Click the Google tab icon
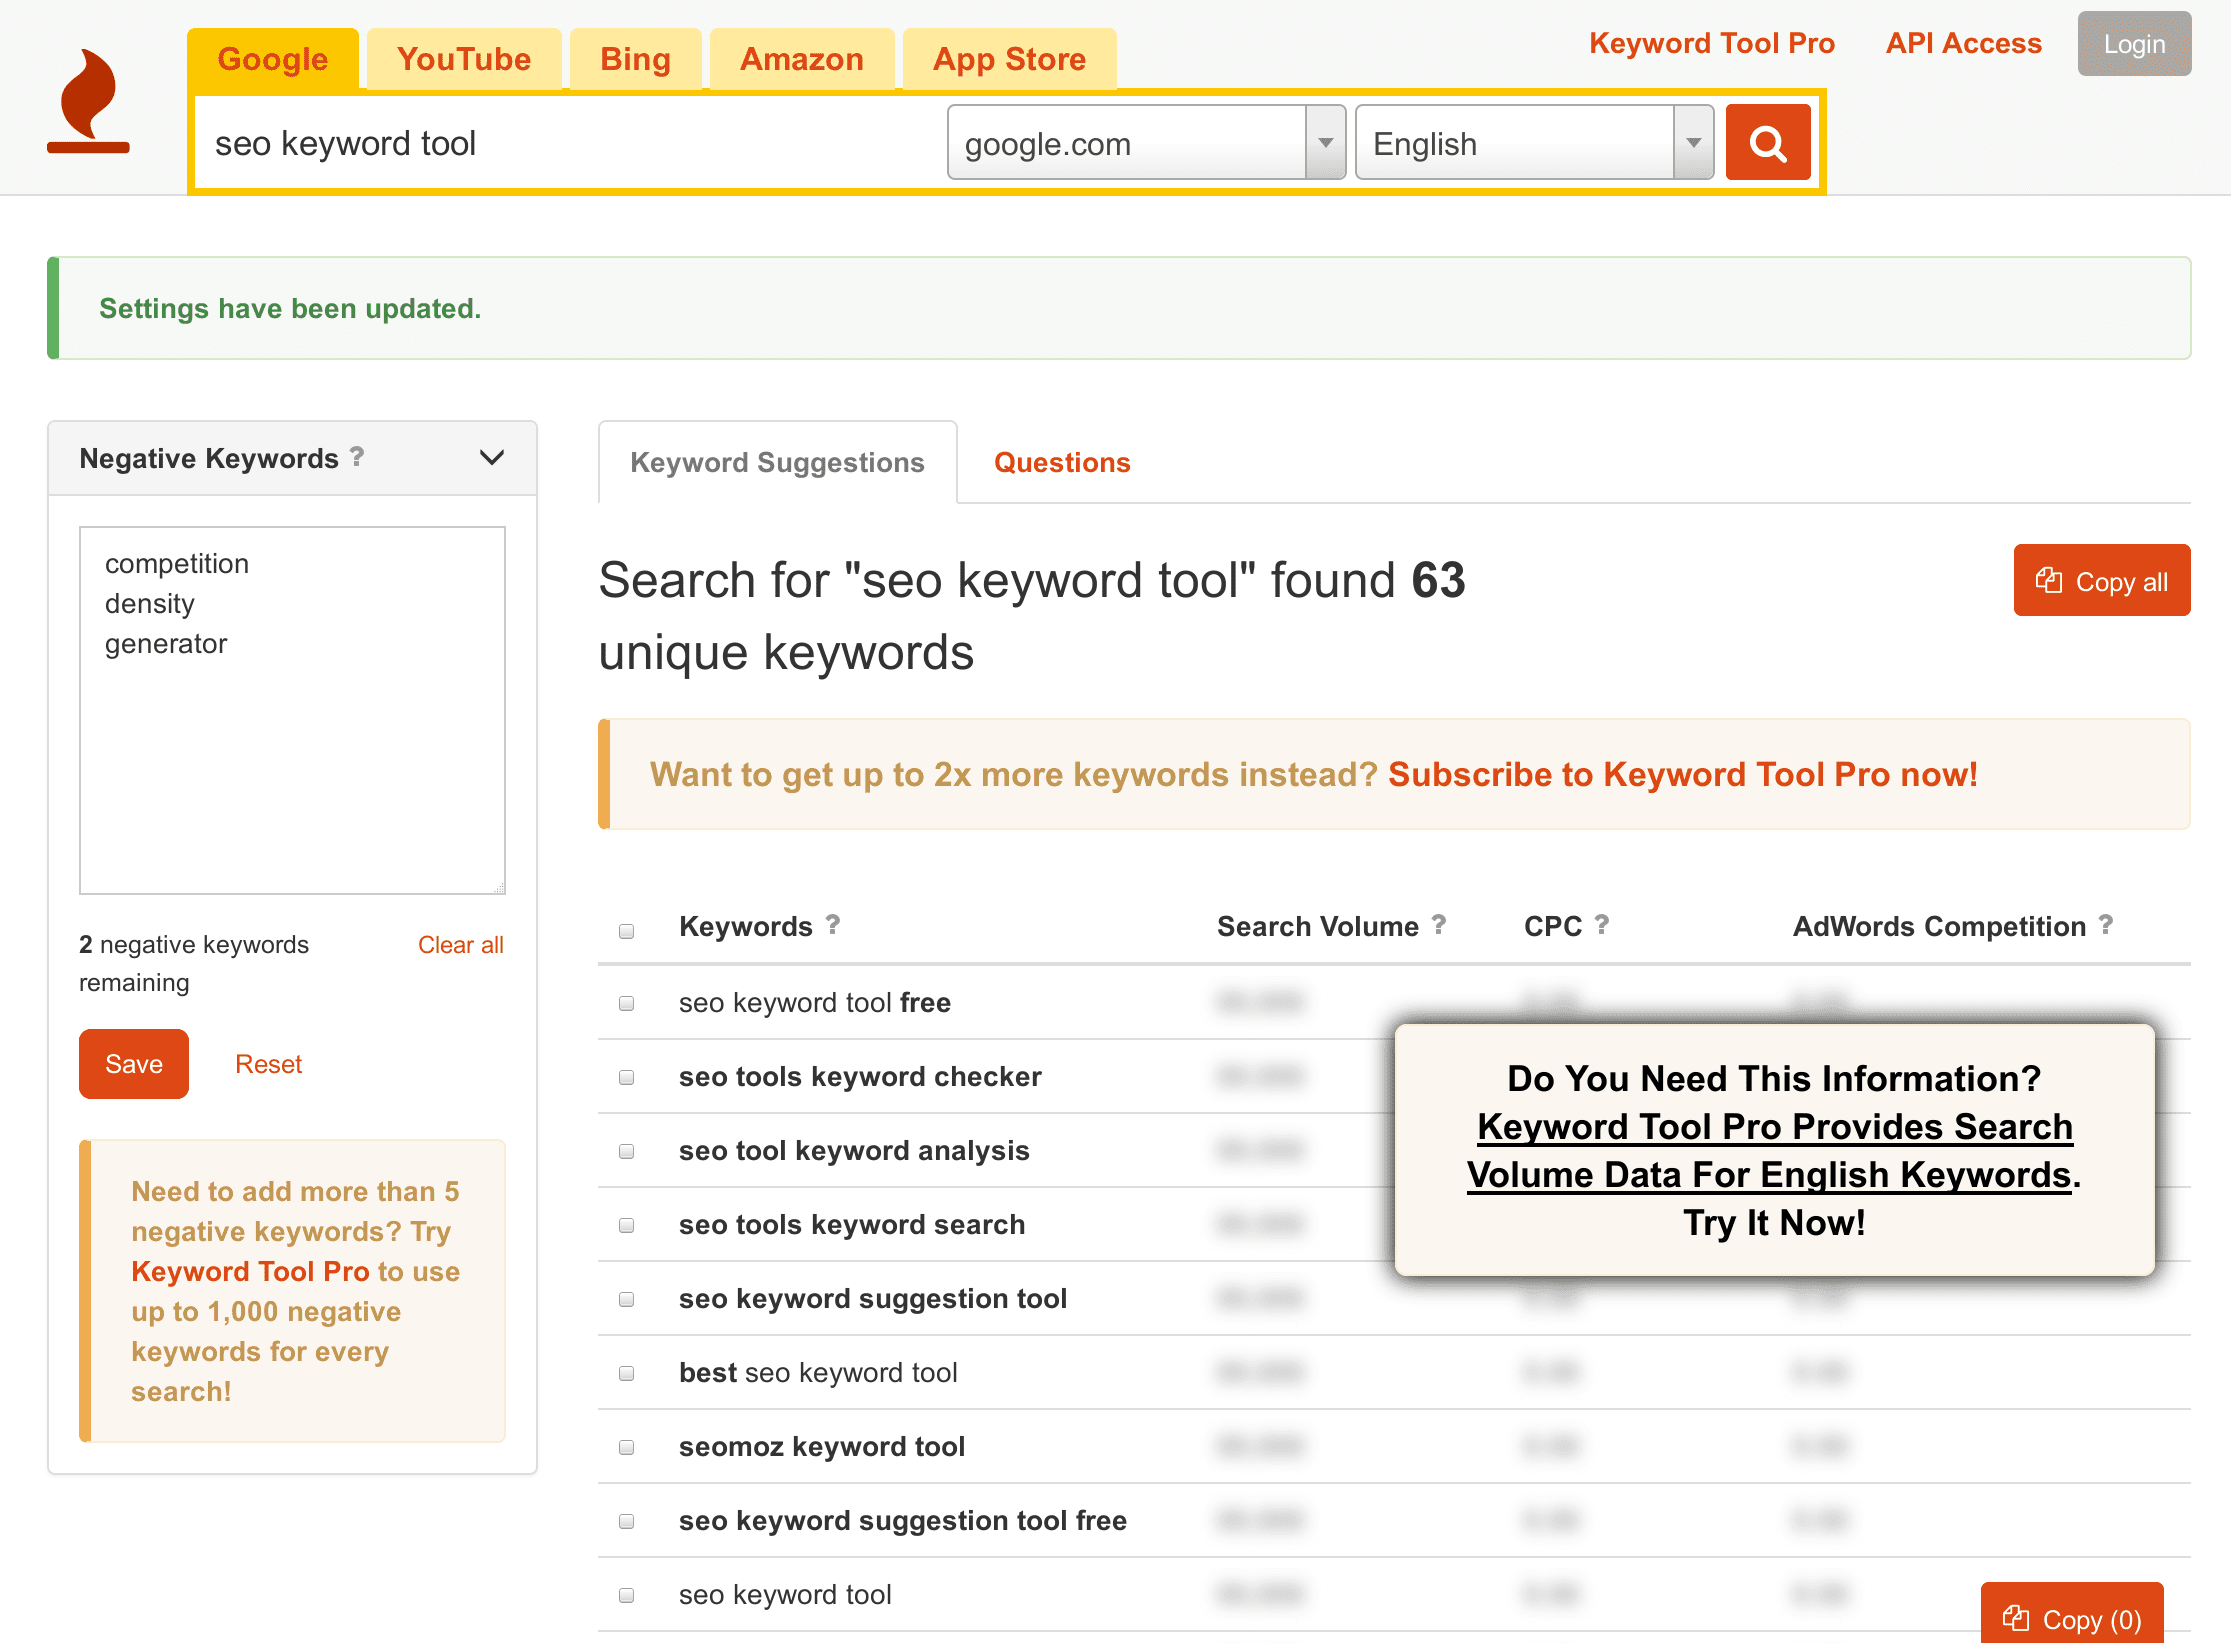Image resolution: width=2231 pixels, height=1643 pixels. pyautogui.click(x=272, y=57)
